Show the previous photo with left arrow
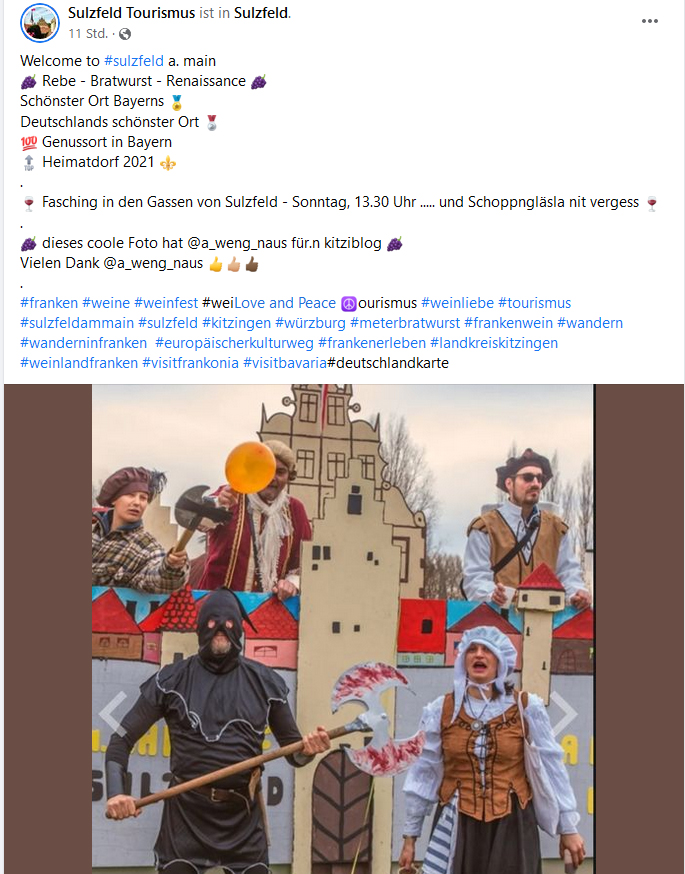This screenshot has height=874, width=685. [114, 713]
